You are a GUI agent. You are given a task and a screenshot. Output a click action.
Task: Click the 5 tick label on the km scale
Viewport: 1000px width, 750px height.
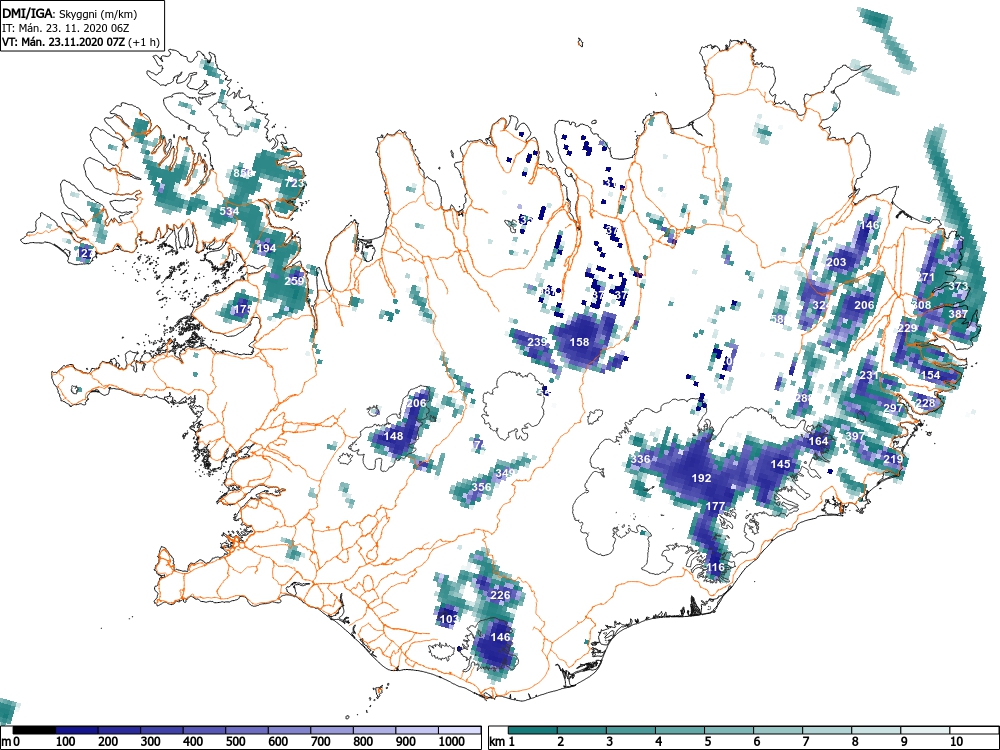(707, 741)
